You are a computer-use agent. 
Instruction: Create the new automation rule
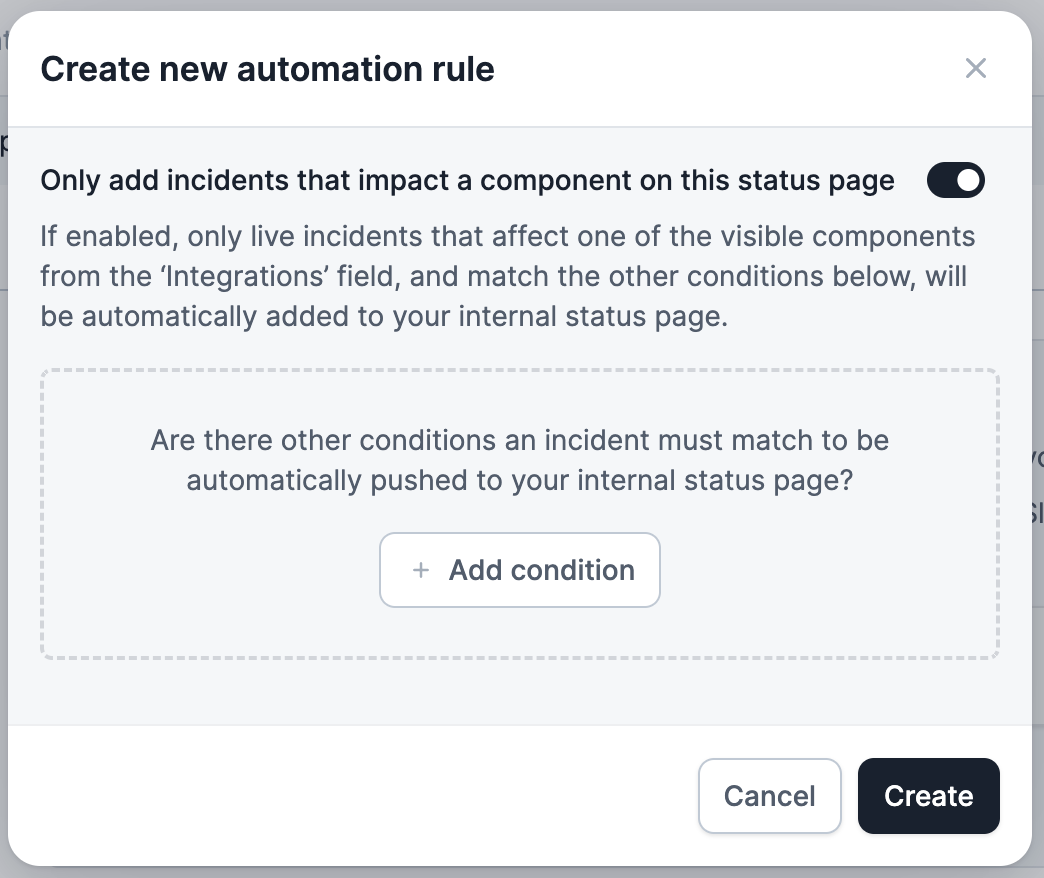click(x=928, y=796)
